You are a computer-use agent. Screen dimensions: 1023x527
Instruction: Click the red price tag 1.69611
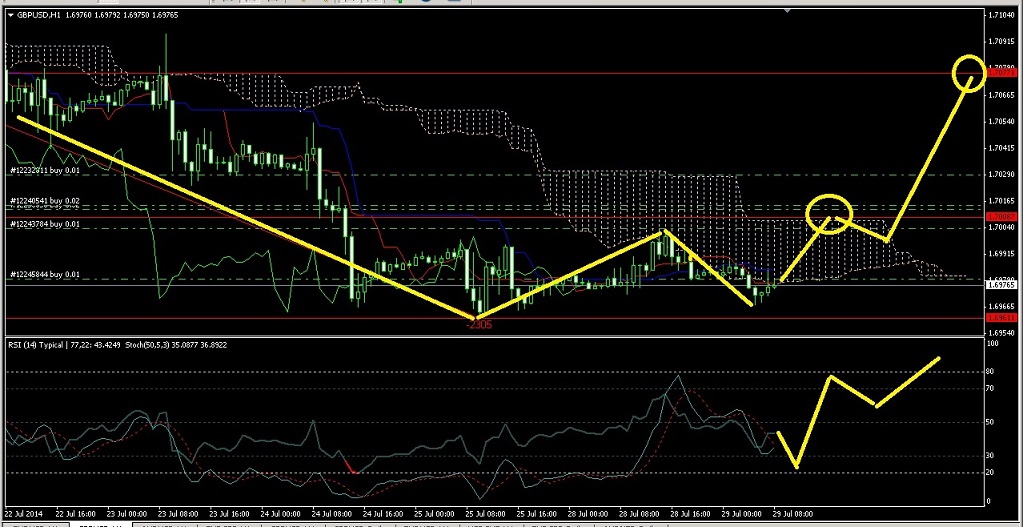(x=1001, y=318)
